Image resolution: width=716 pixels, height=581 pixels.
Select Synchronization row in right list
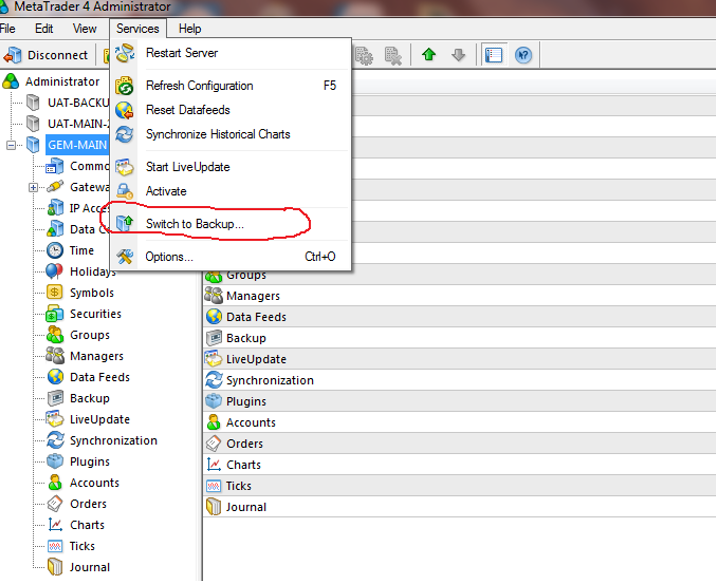[x=459, y=380]
